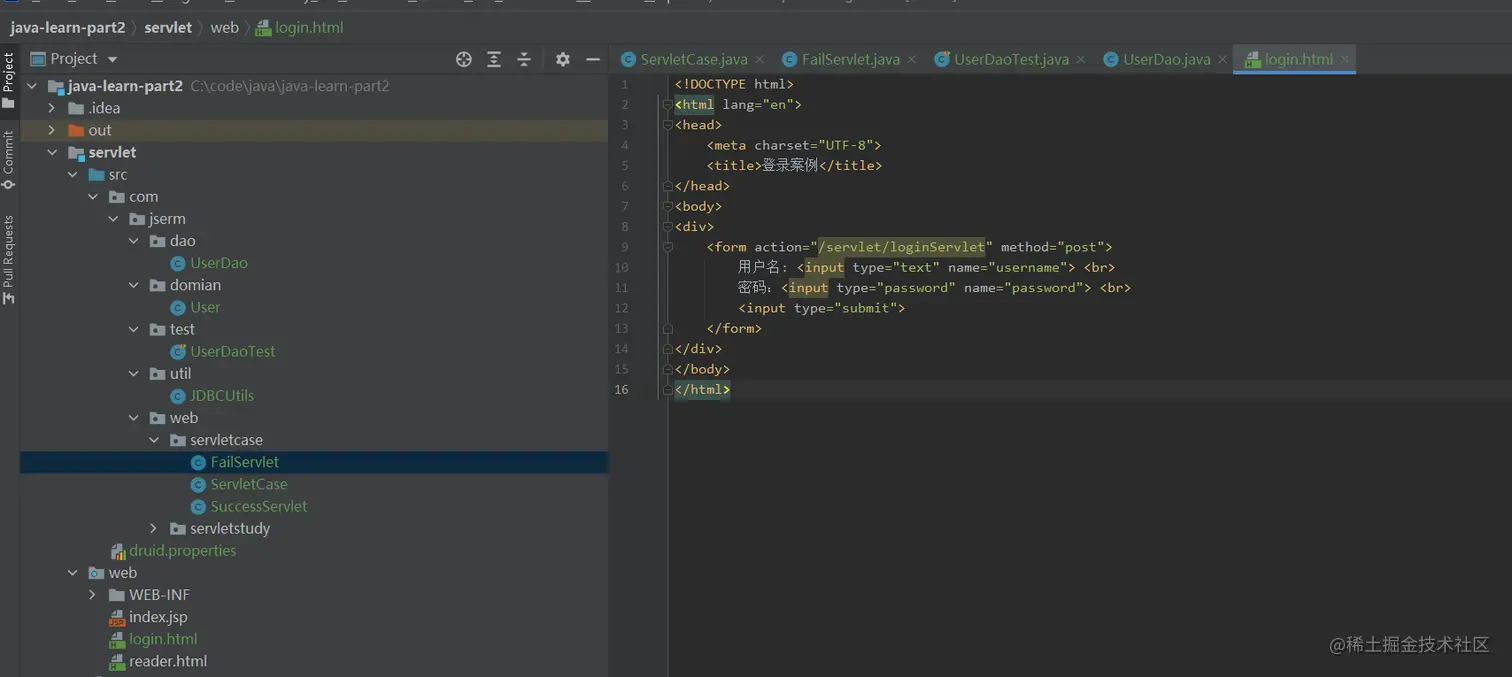This screenshot has width=1512, height=677.
Task: Click the Collapse All icon in Project panel
Action: [x=524, y=59]
